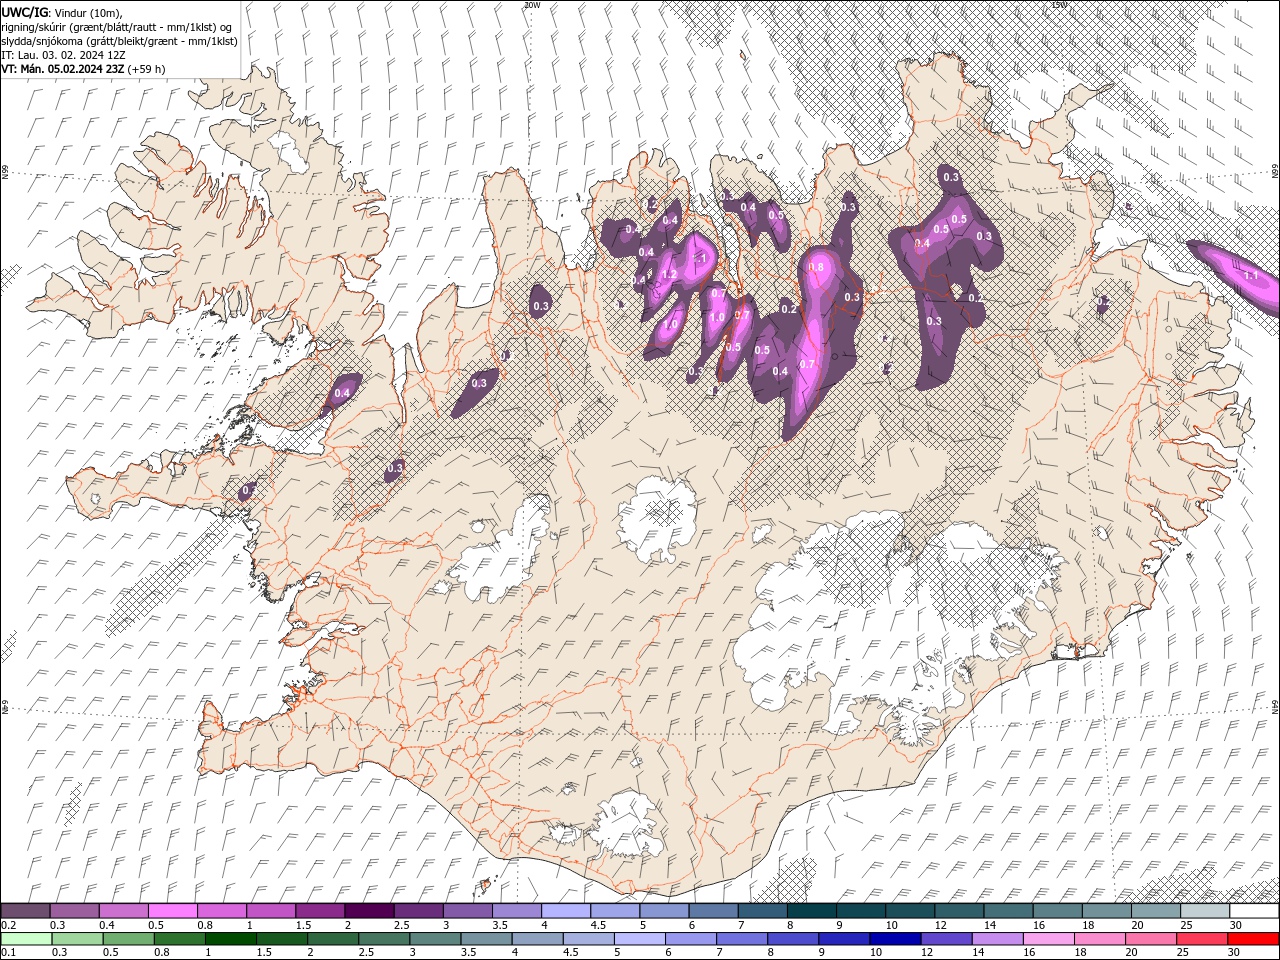Select the bright pink 0.5 snow legend swatch

[x=172, y=911]
